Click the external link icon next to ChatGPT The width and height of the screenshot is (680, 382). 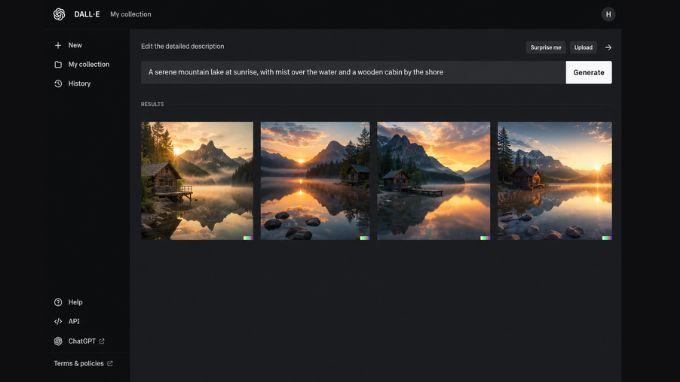pyautogui.click(x=101, y=341)
